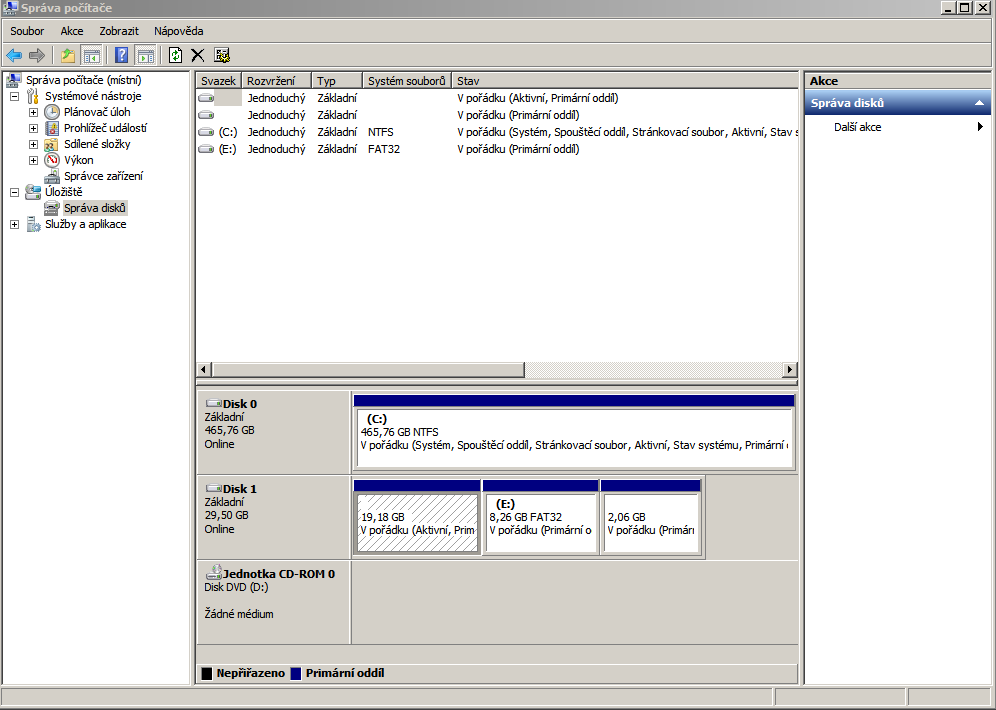Open the Nápověda menu

point(178,31)
